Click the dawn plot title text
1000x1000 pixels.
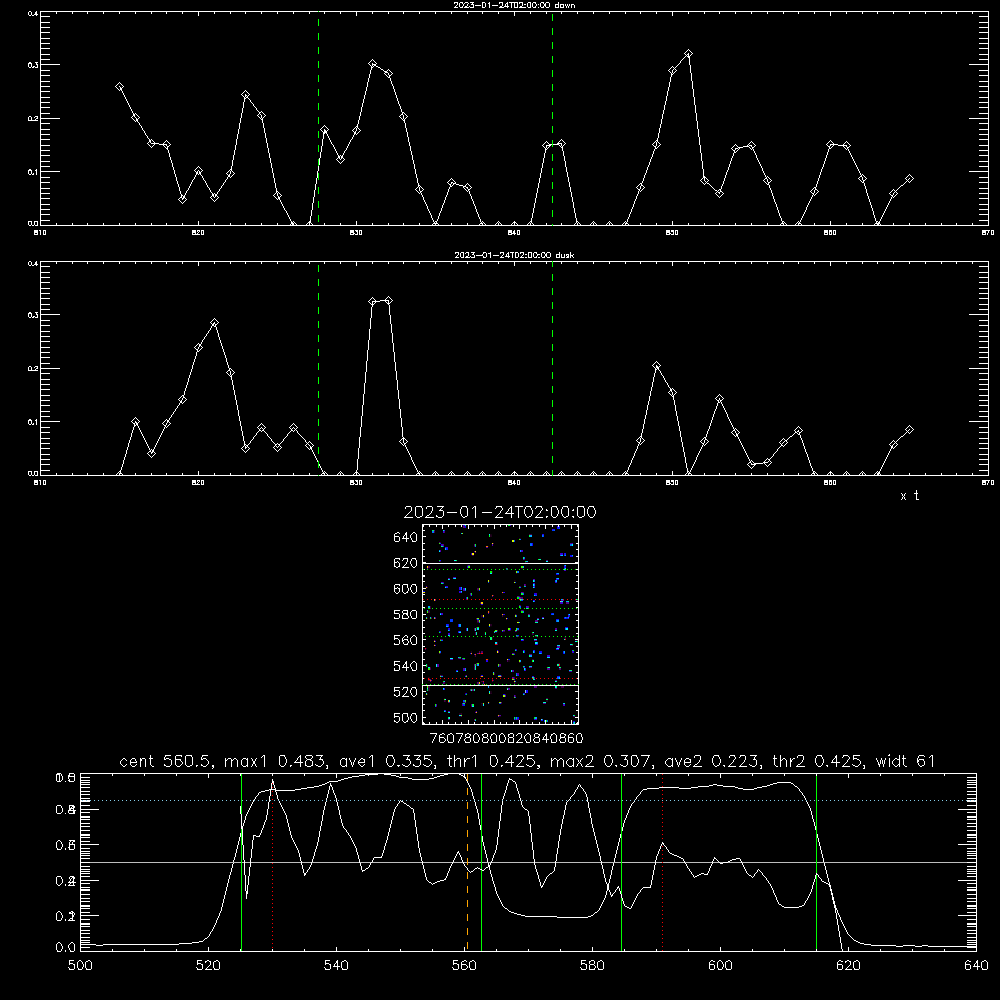pos(514,5)
